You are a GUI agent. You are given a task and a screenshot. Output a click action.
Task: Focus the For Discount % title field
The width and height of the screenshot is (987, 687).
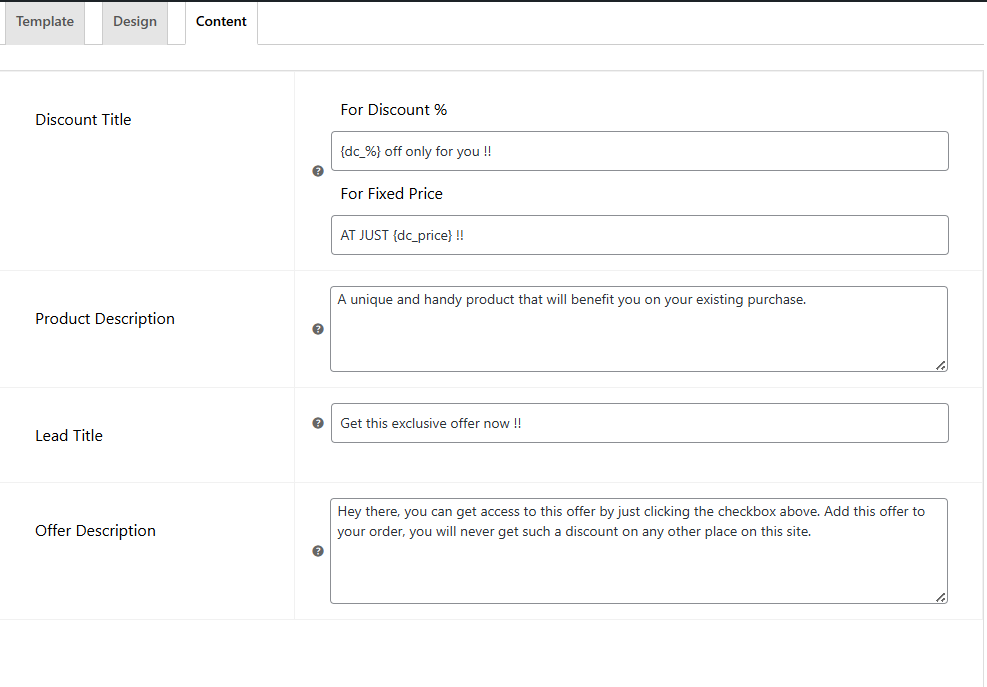point(640,151)
